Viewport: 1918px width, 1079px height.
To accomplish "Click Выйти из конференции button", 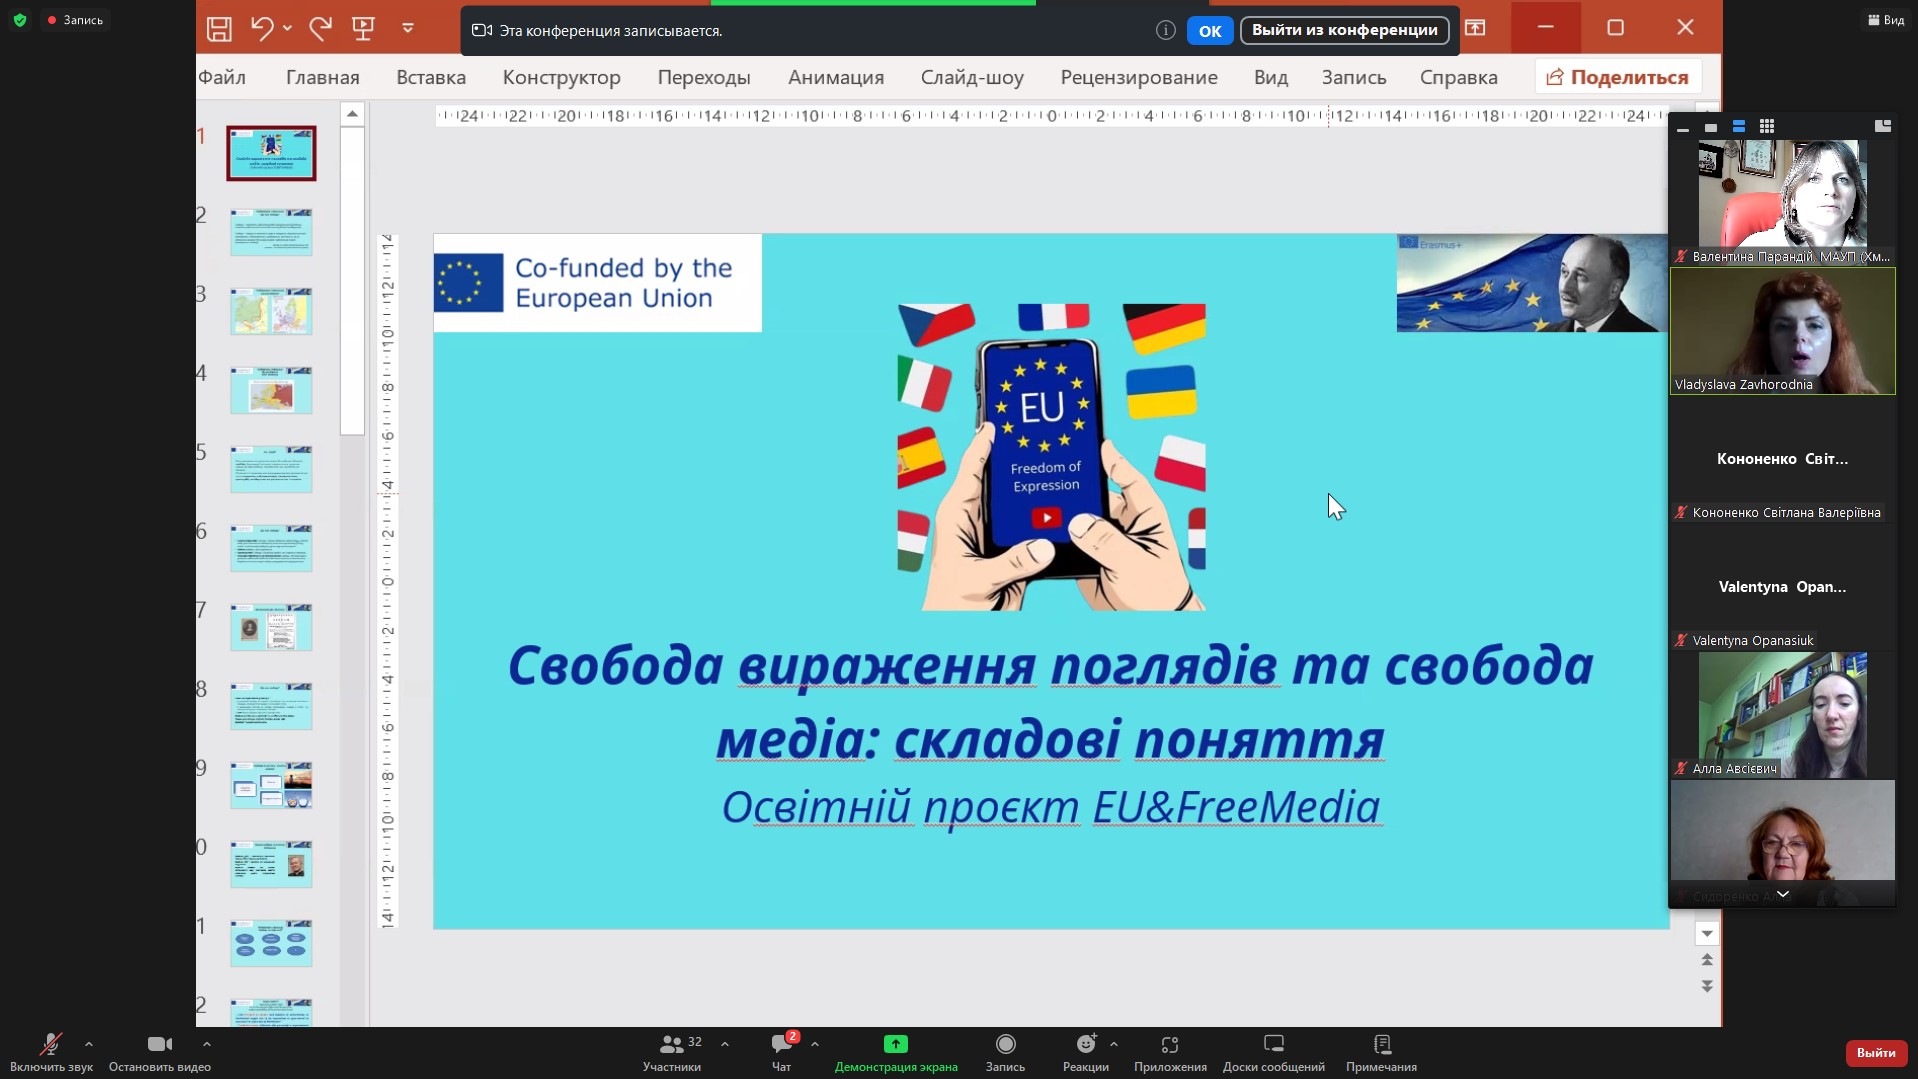I will pos(1344,30).
